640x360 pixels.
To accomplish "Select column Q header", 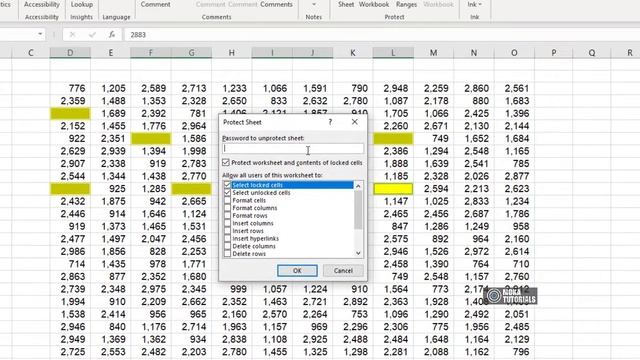I will click(x=592, y=53).
